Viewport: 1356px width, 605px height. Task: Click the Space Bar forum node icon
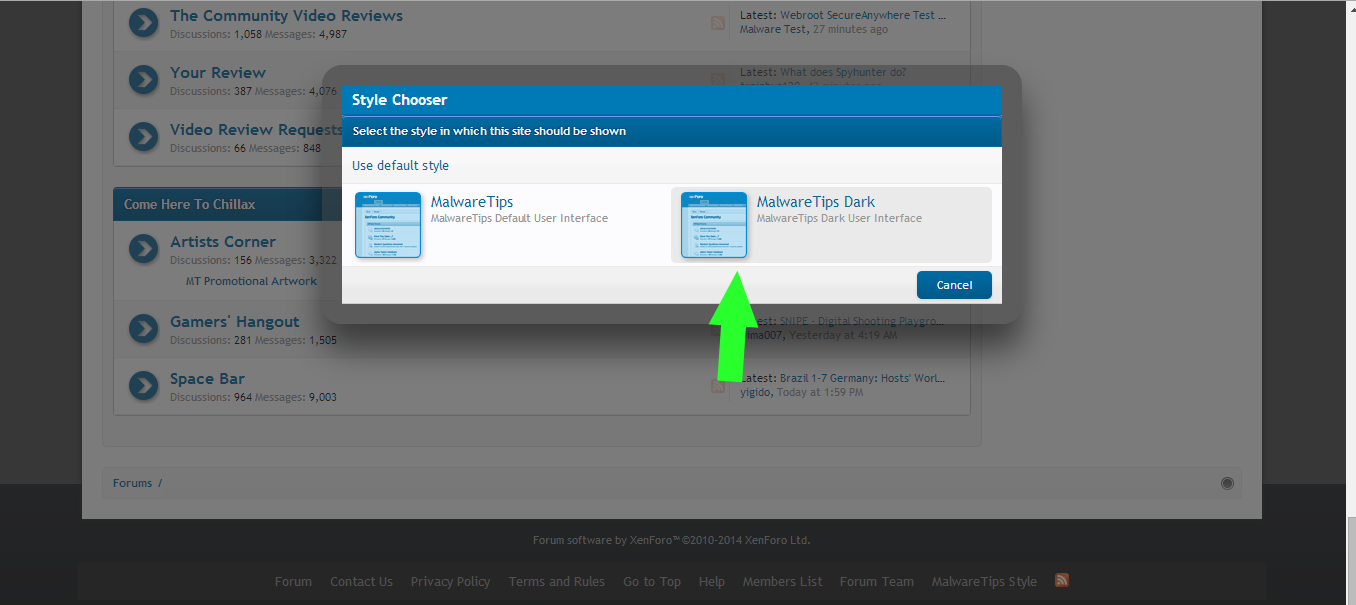click(x=144, y=385)
